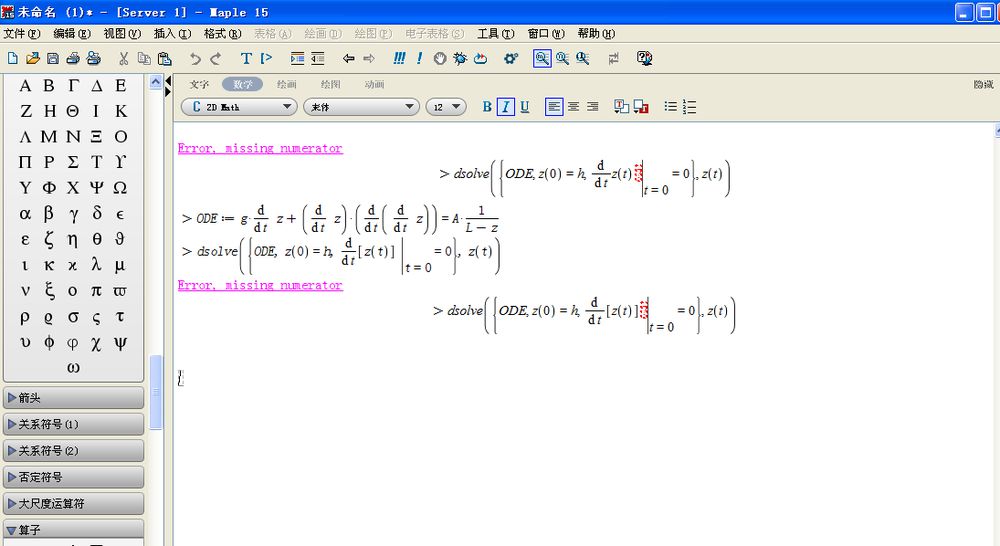
Task: Open a file using folder icon
Action: (x=33, y=59)
